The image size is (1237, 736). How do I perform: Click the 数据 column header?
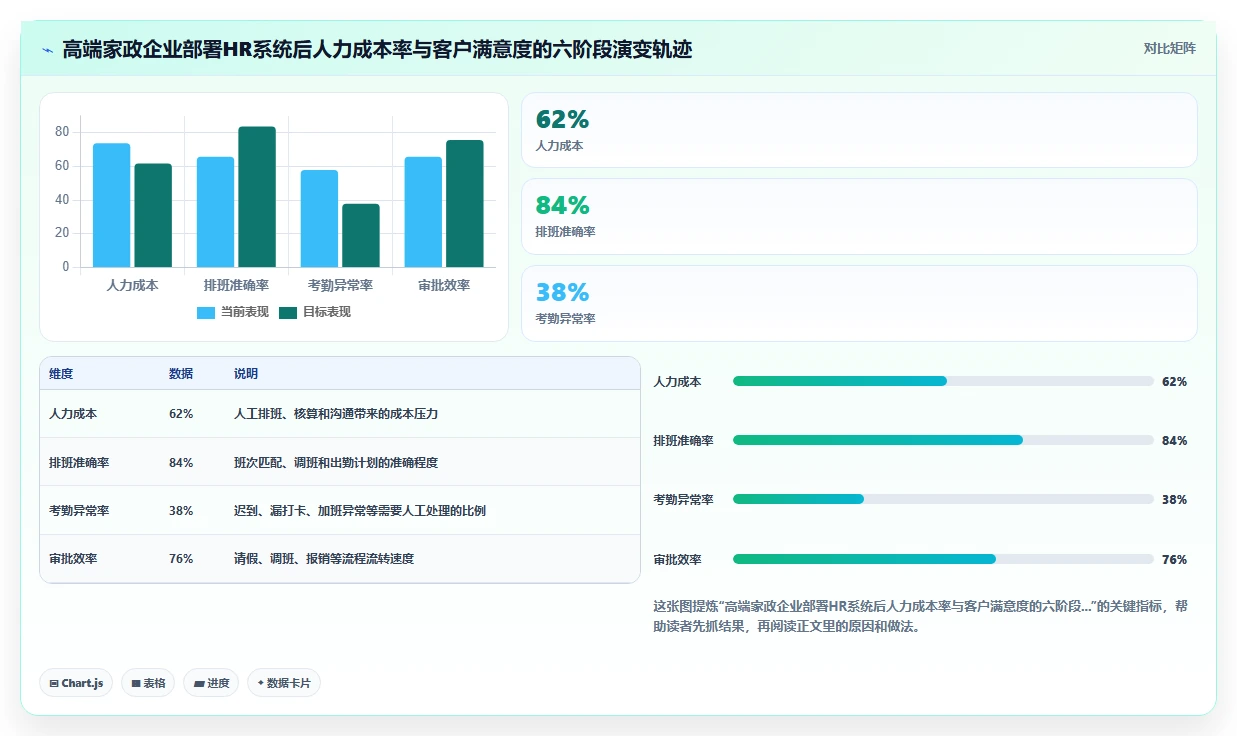tap(181, 374)
